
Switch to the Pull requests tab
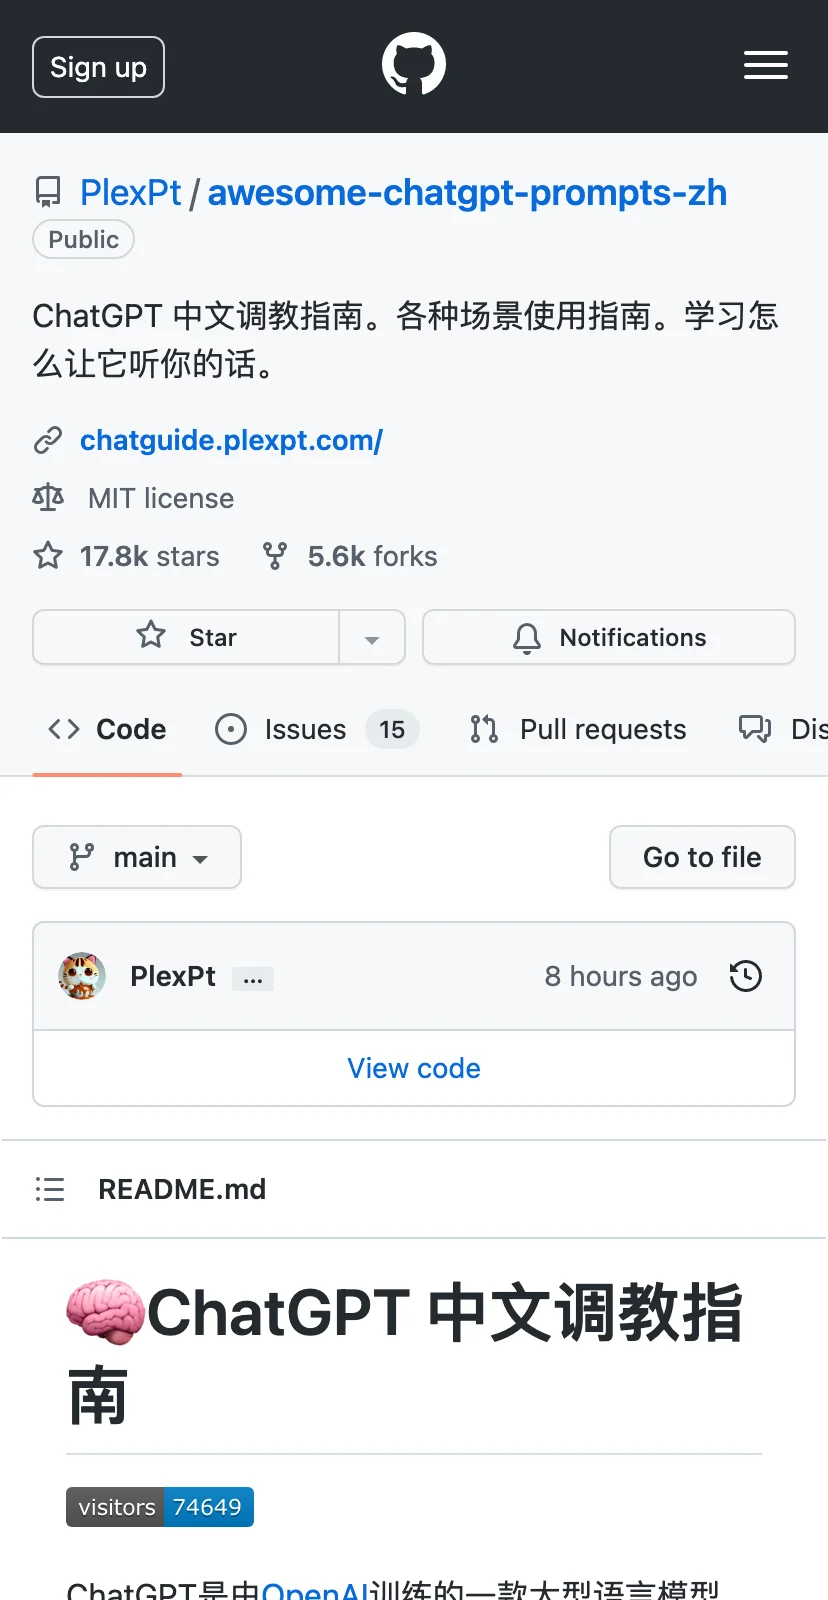pos(578,729)
